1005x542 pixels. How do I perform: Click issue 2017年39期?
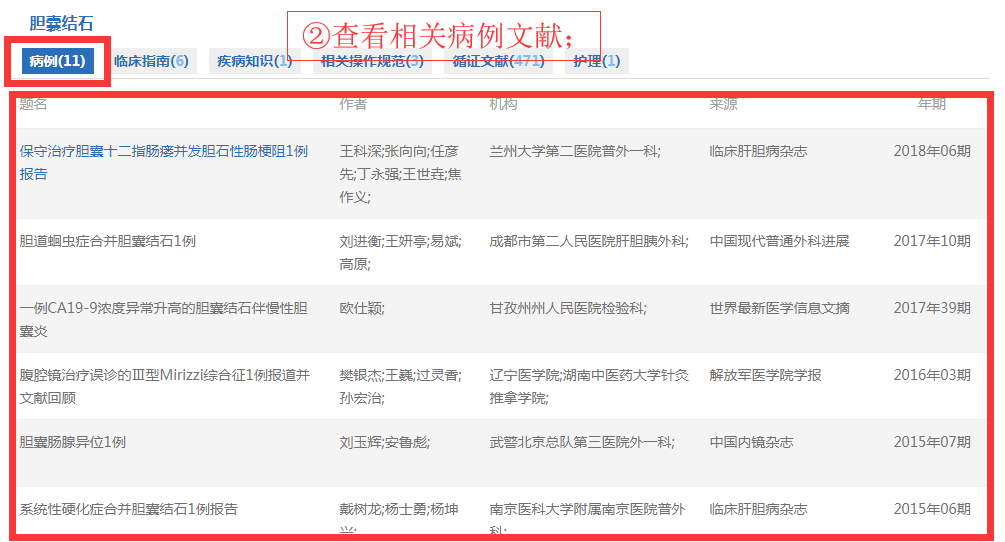coord(932,308)
